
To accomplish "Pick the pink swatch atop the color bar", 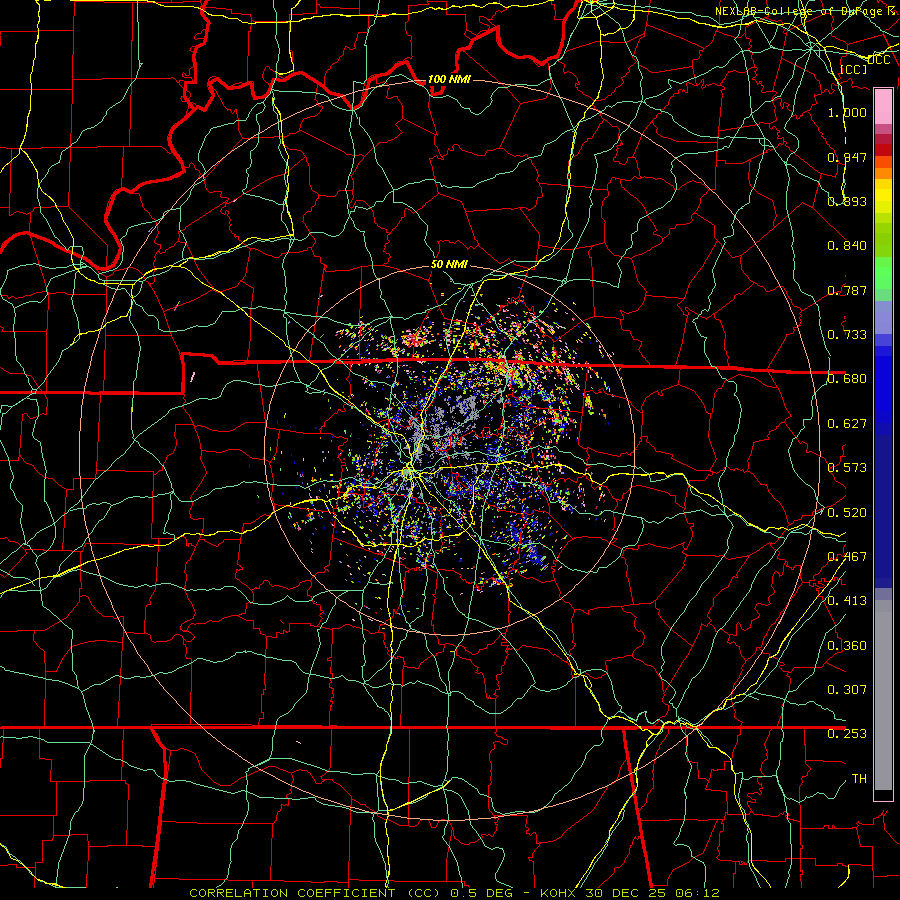I will (x=883, y=107).
